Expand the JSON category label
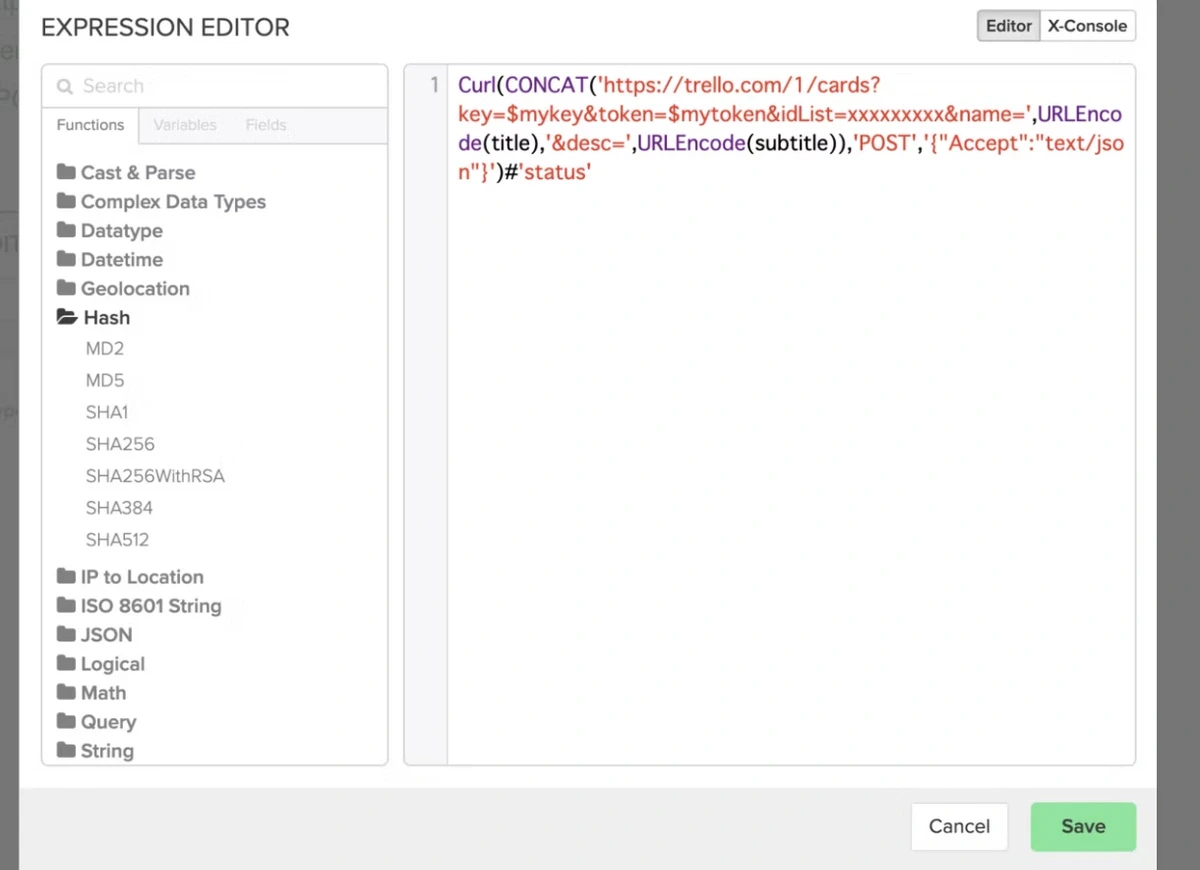This screenshot has height=870, width=1200. click(x=106, y=635)
